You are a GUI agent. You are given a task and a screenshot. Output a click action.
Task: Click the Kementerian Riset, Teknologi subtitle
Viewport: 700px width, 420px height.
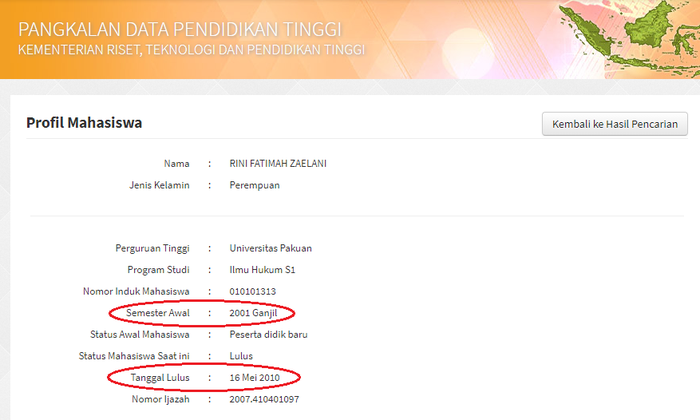[191, 50]
